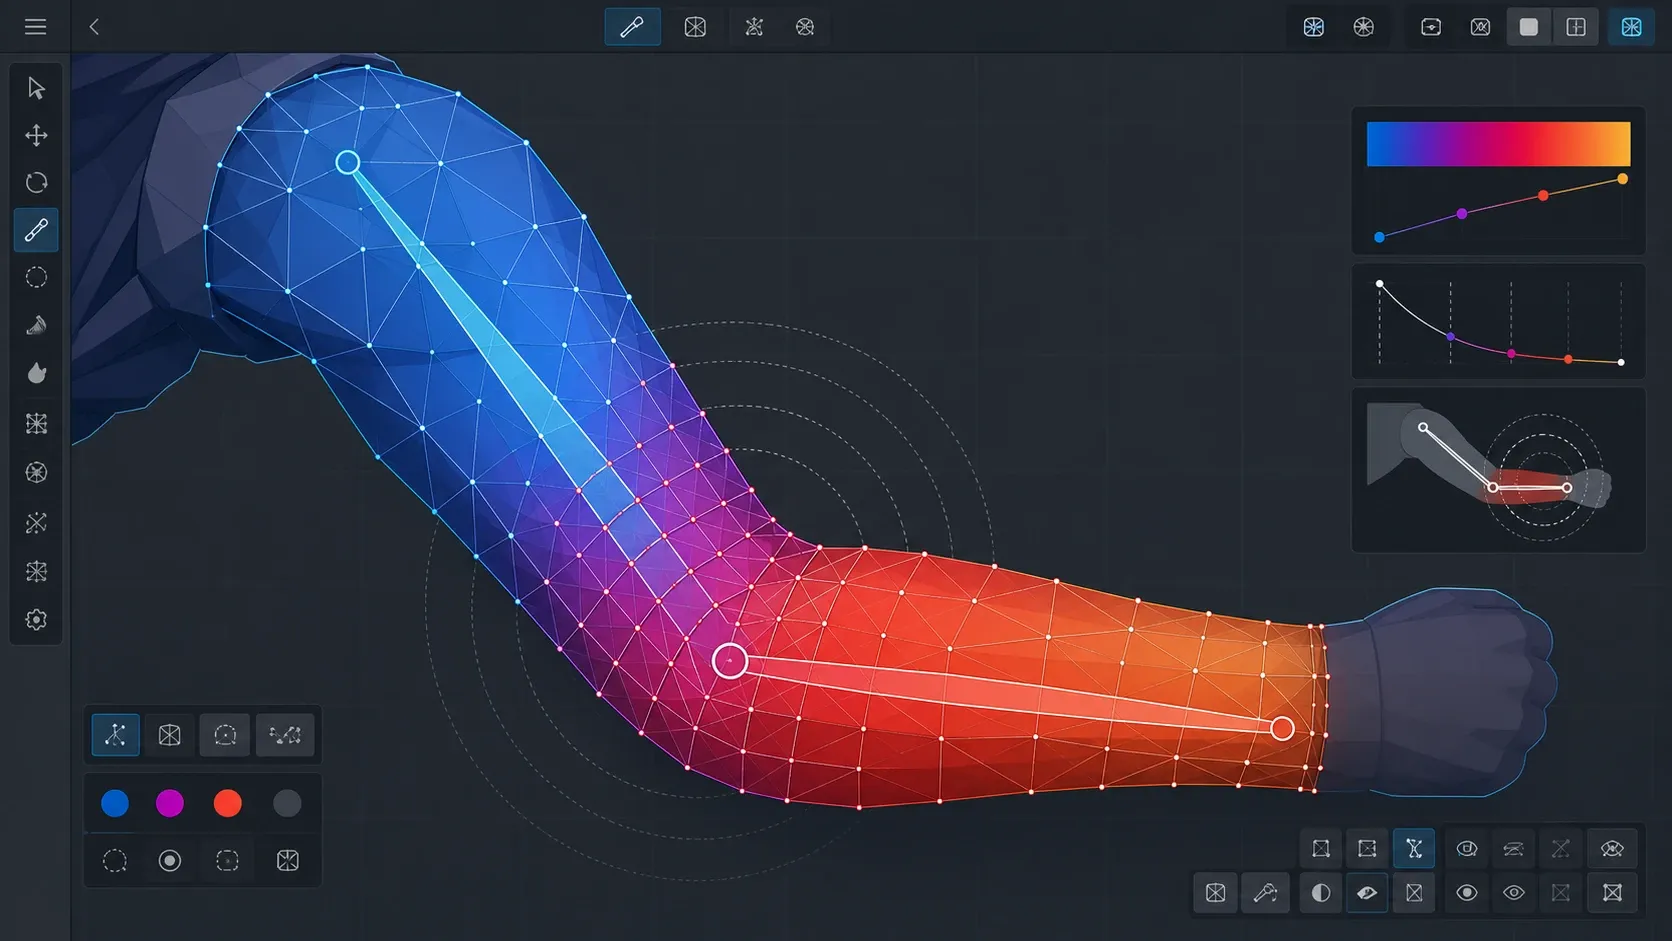
Task: Click the arm preview thumbnail panel
Action: pos(1498,470)
